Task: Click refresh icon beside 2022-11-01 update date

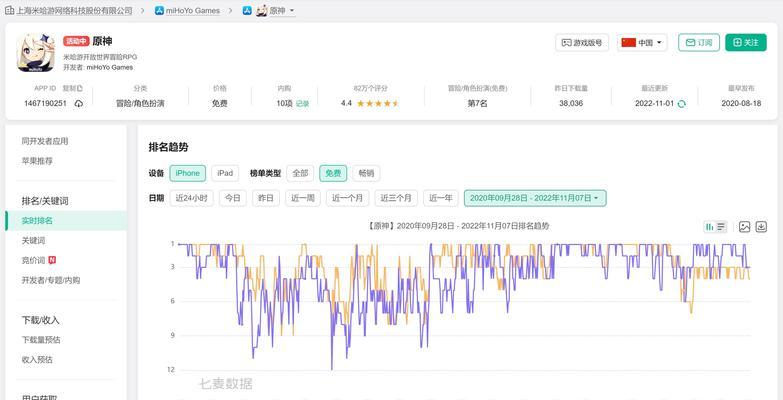Action: pos(681,104)
